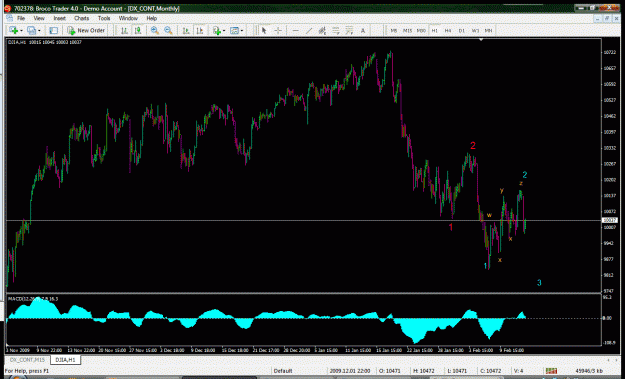Show the Market Watch panel icon
The width and height of the screenshot is (625, 379).
click(53, 30)
